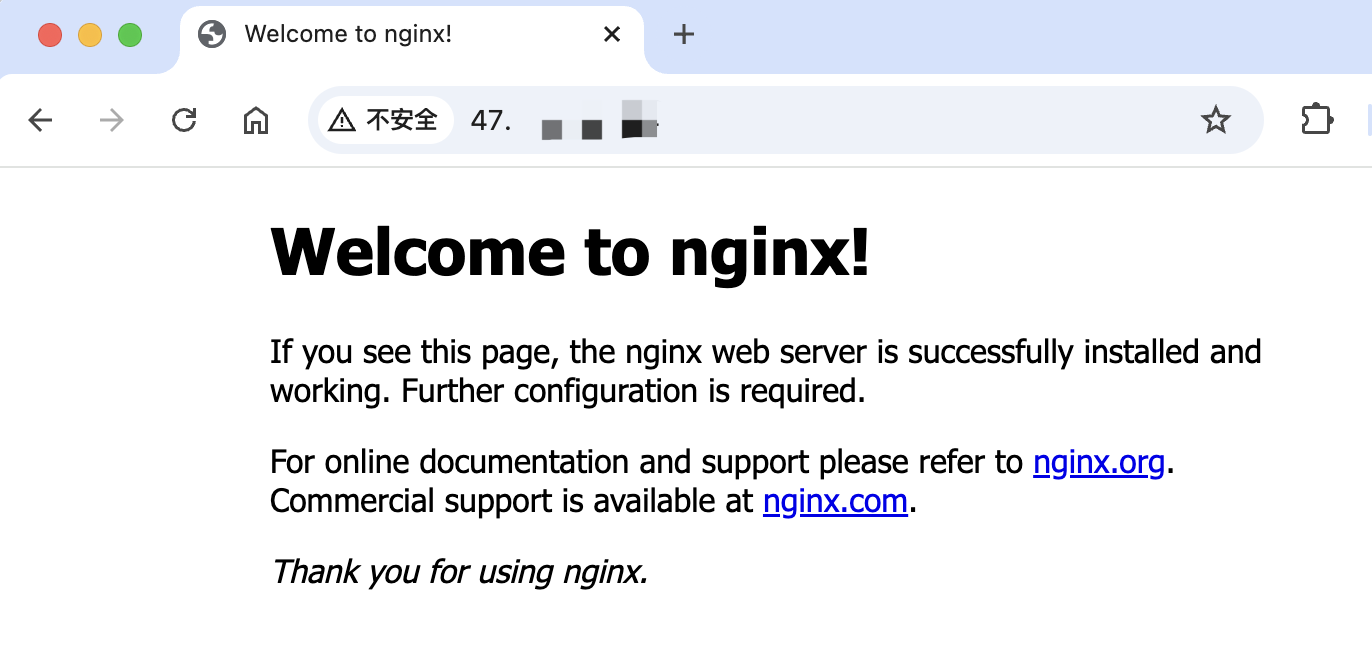Select the Welcome to nginx! tab
Viewport: 1372px width, 666px height.
point(412,38)
